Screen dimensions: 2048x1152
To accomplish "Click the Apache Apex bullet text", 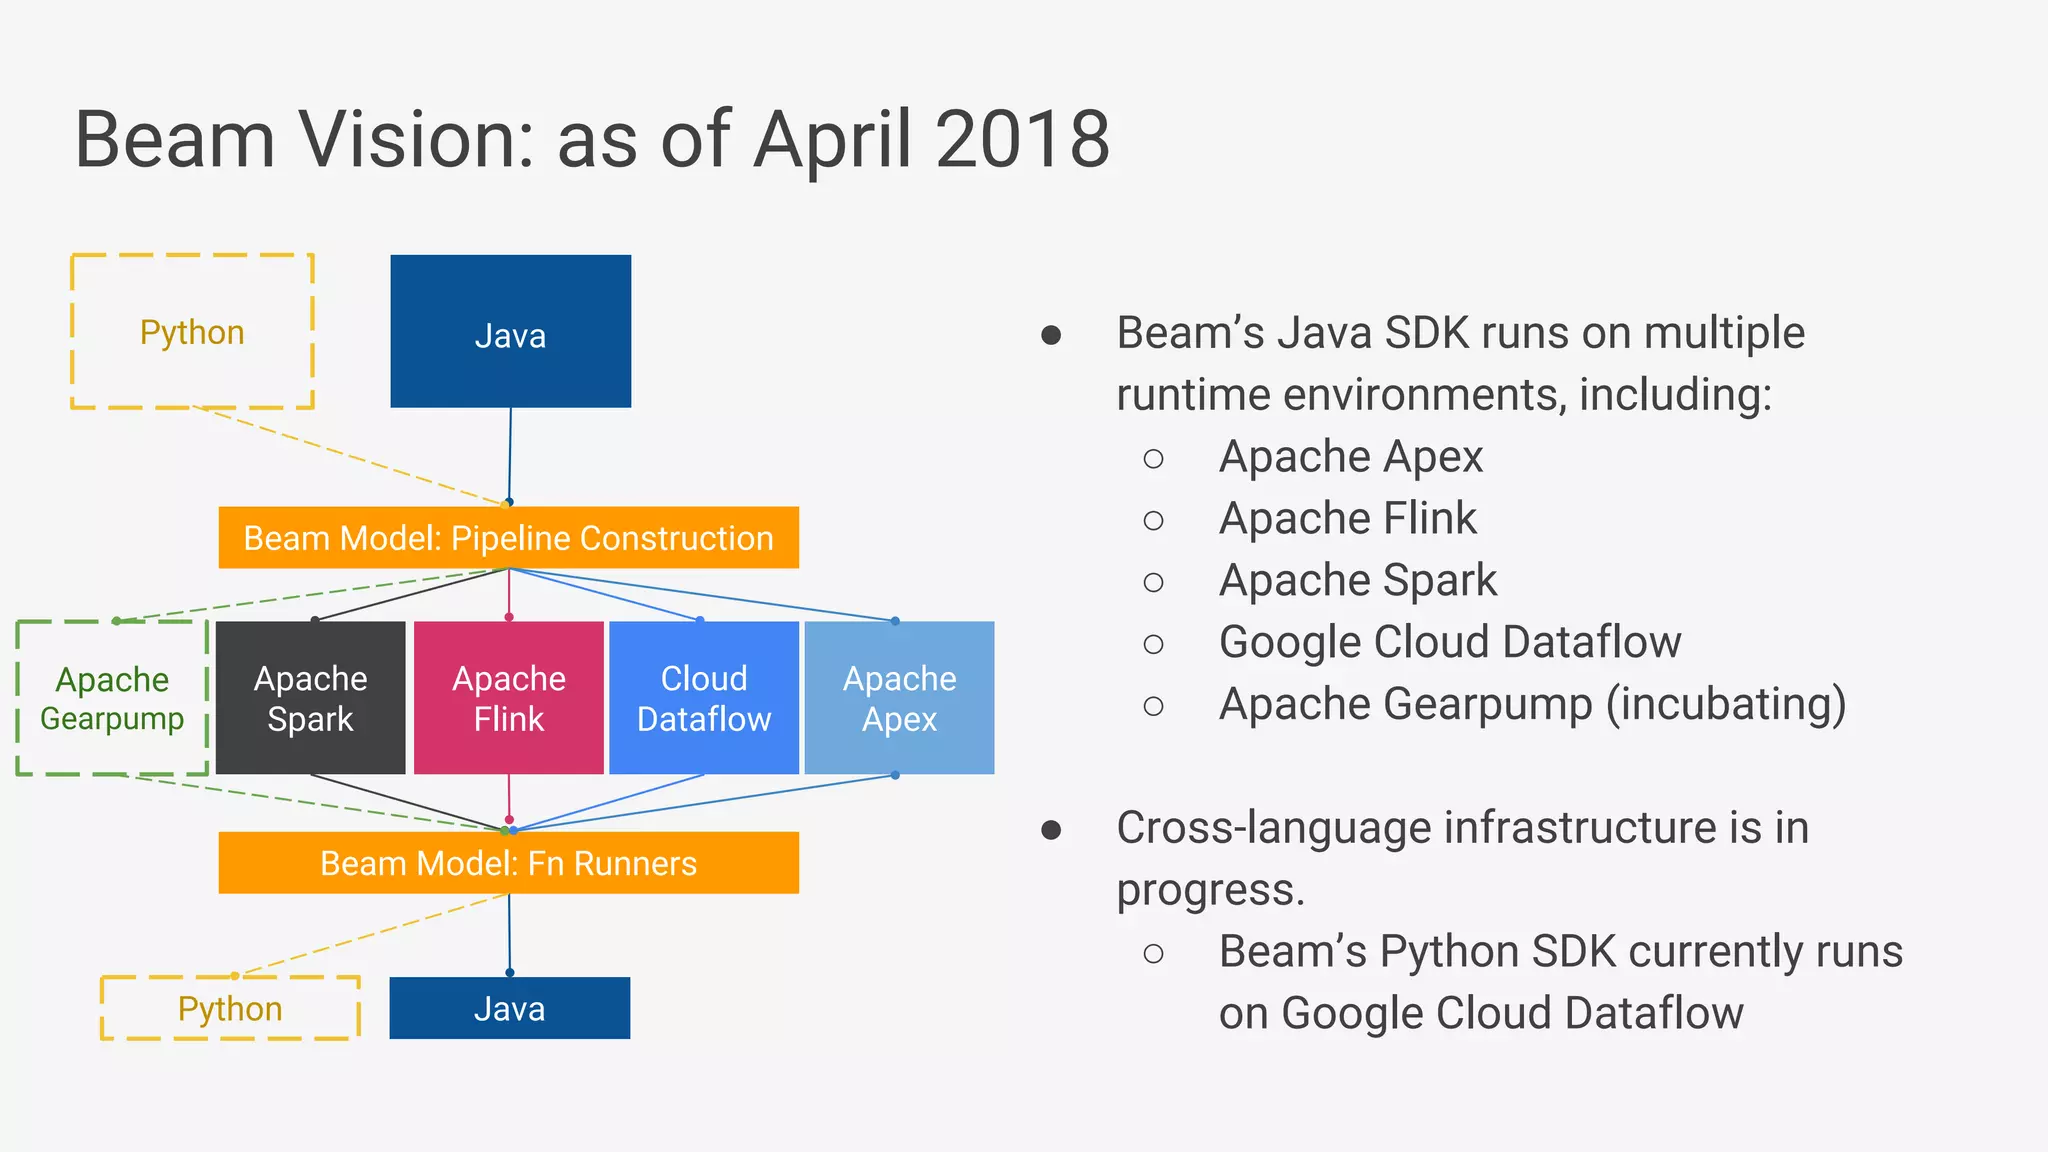I will 1350,457.
